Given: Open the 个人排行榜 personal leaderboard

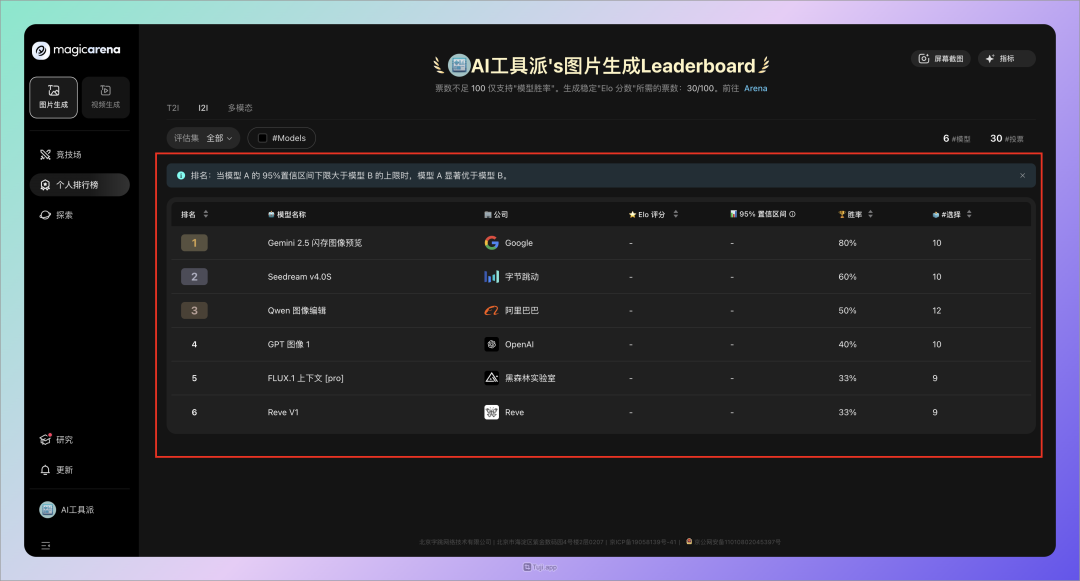Looking at the screenshot, I should (79, 184).
